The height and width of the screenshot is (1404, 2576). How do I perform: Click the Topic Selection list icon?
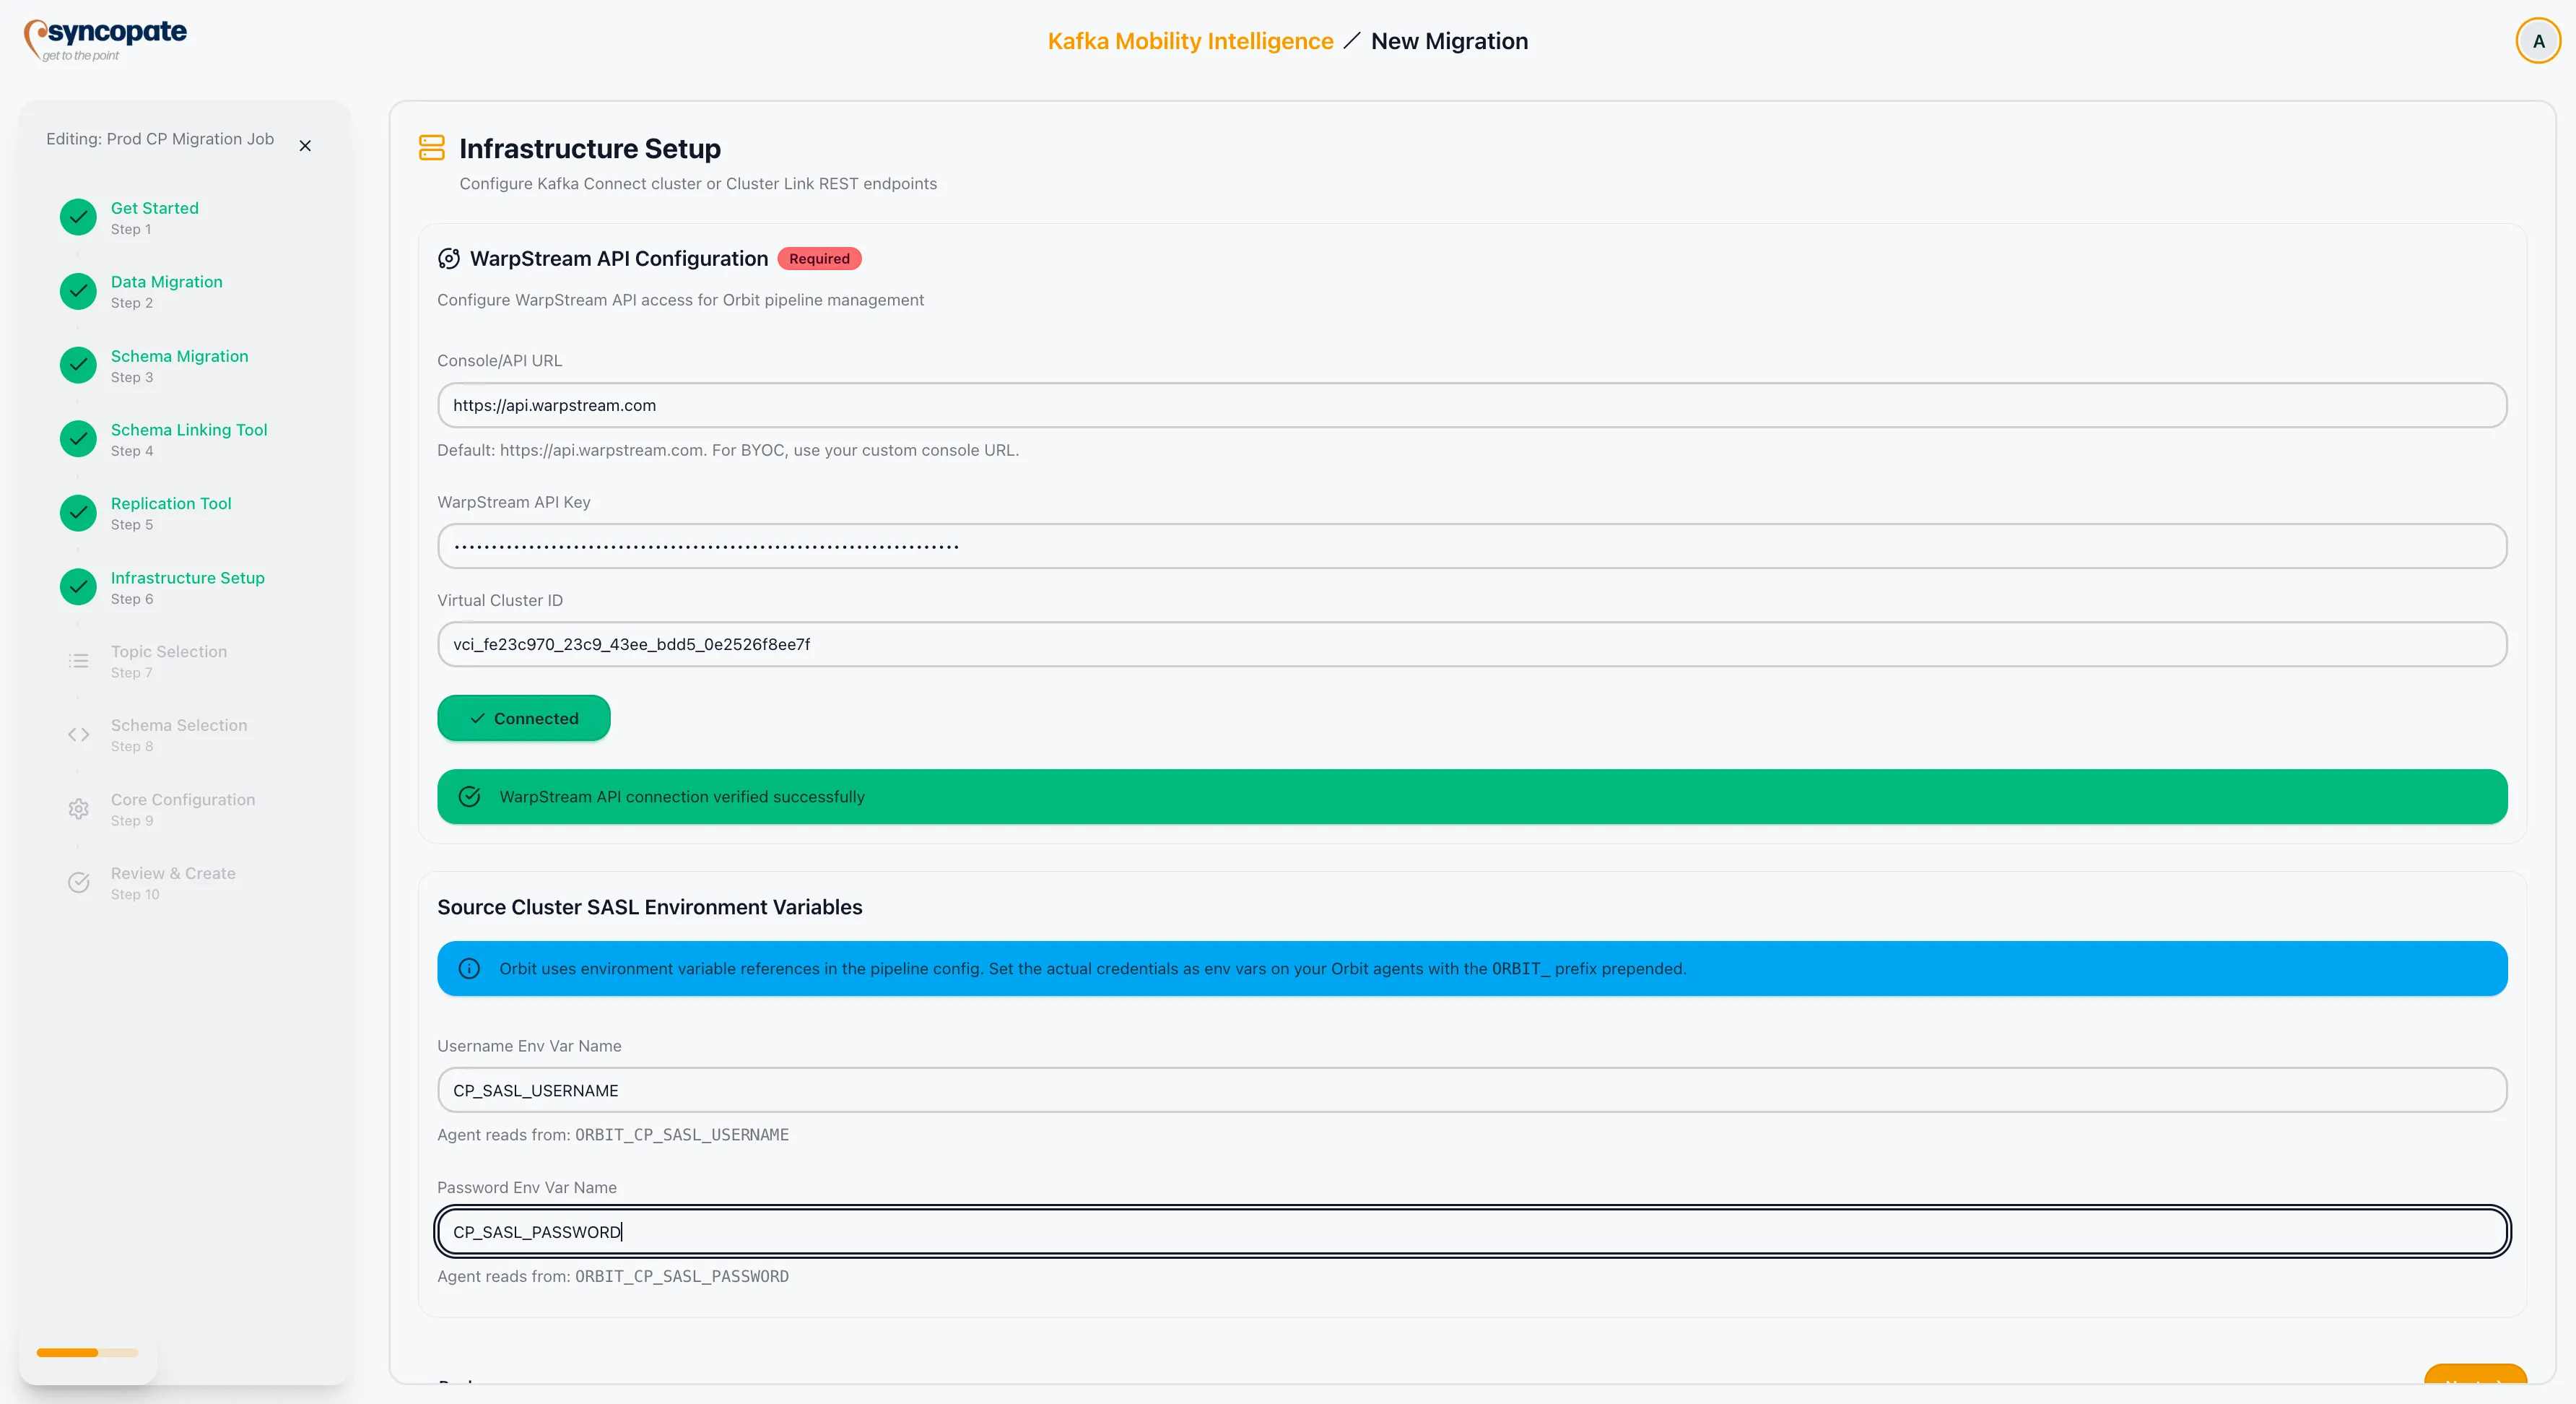78,660
